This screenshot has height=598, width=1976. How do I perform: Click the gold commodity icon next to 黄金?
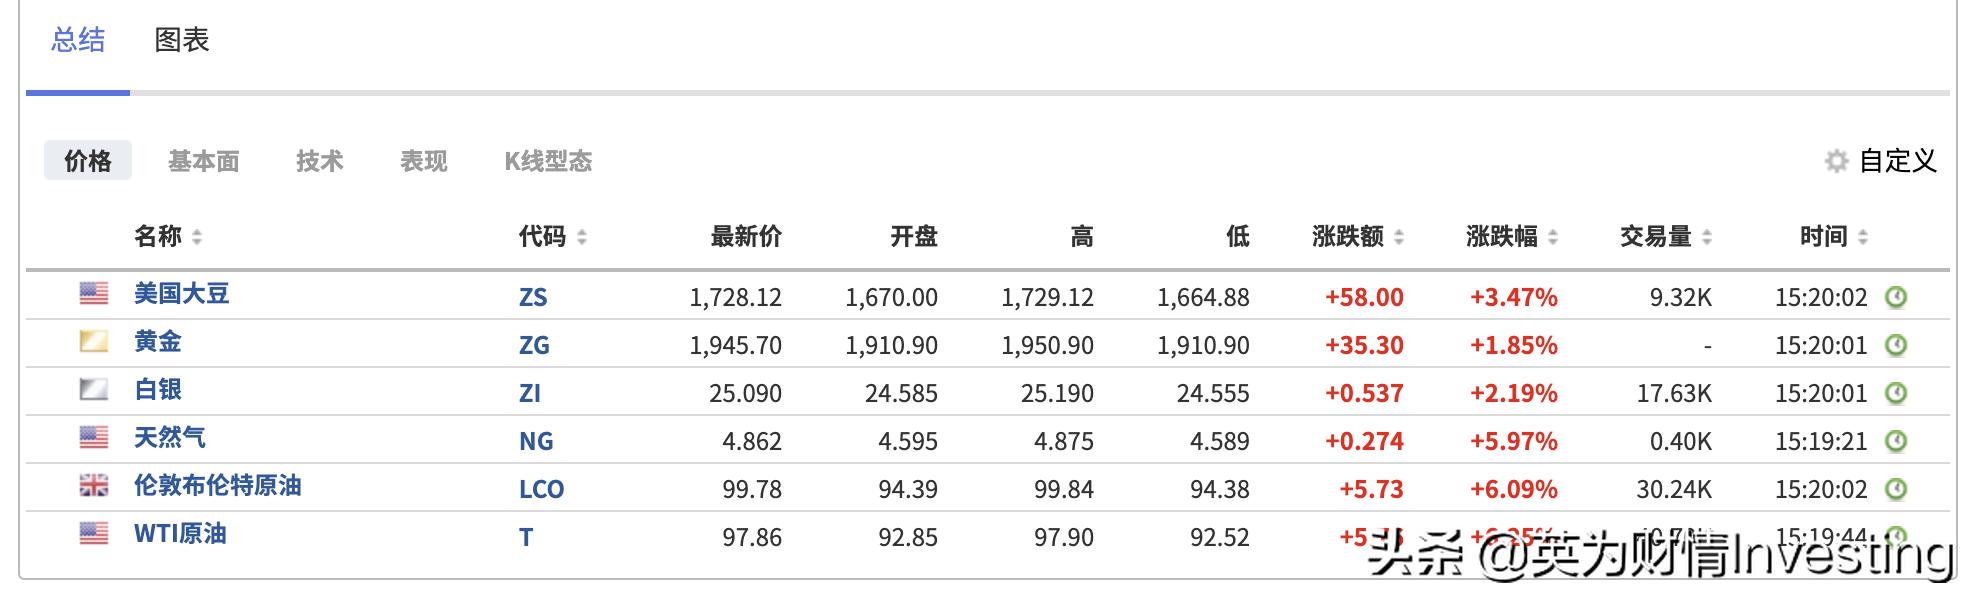[94, 343]
